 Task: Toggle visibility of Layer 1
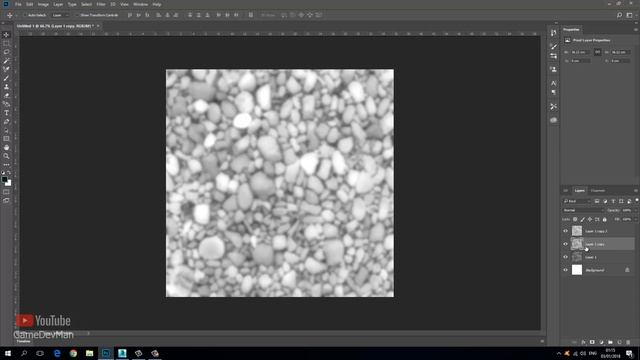(x=565, y=257)
